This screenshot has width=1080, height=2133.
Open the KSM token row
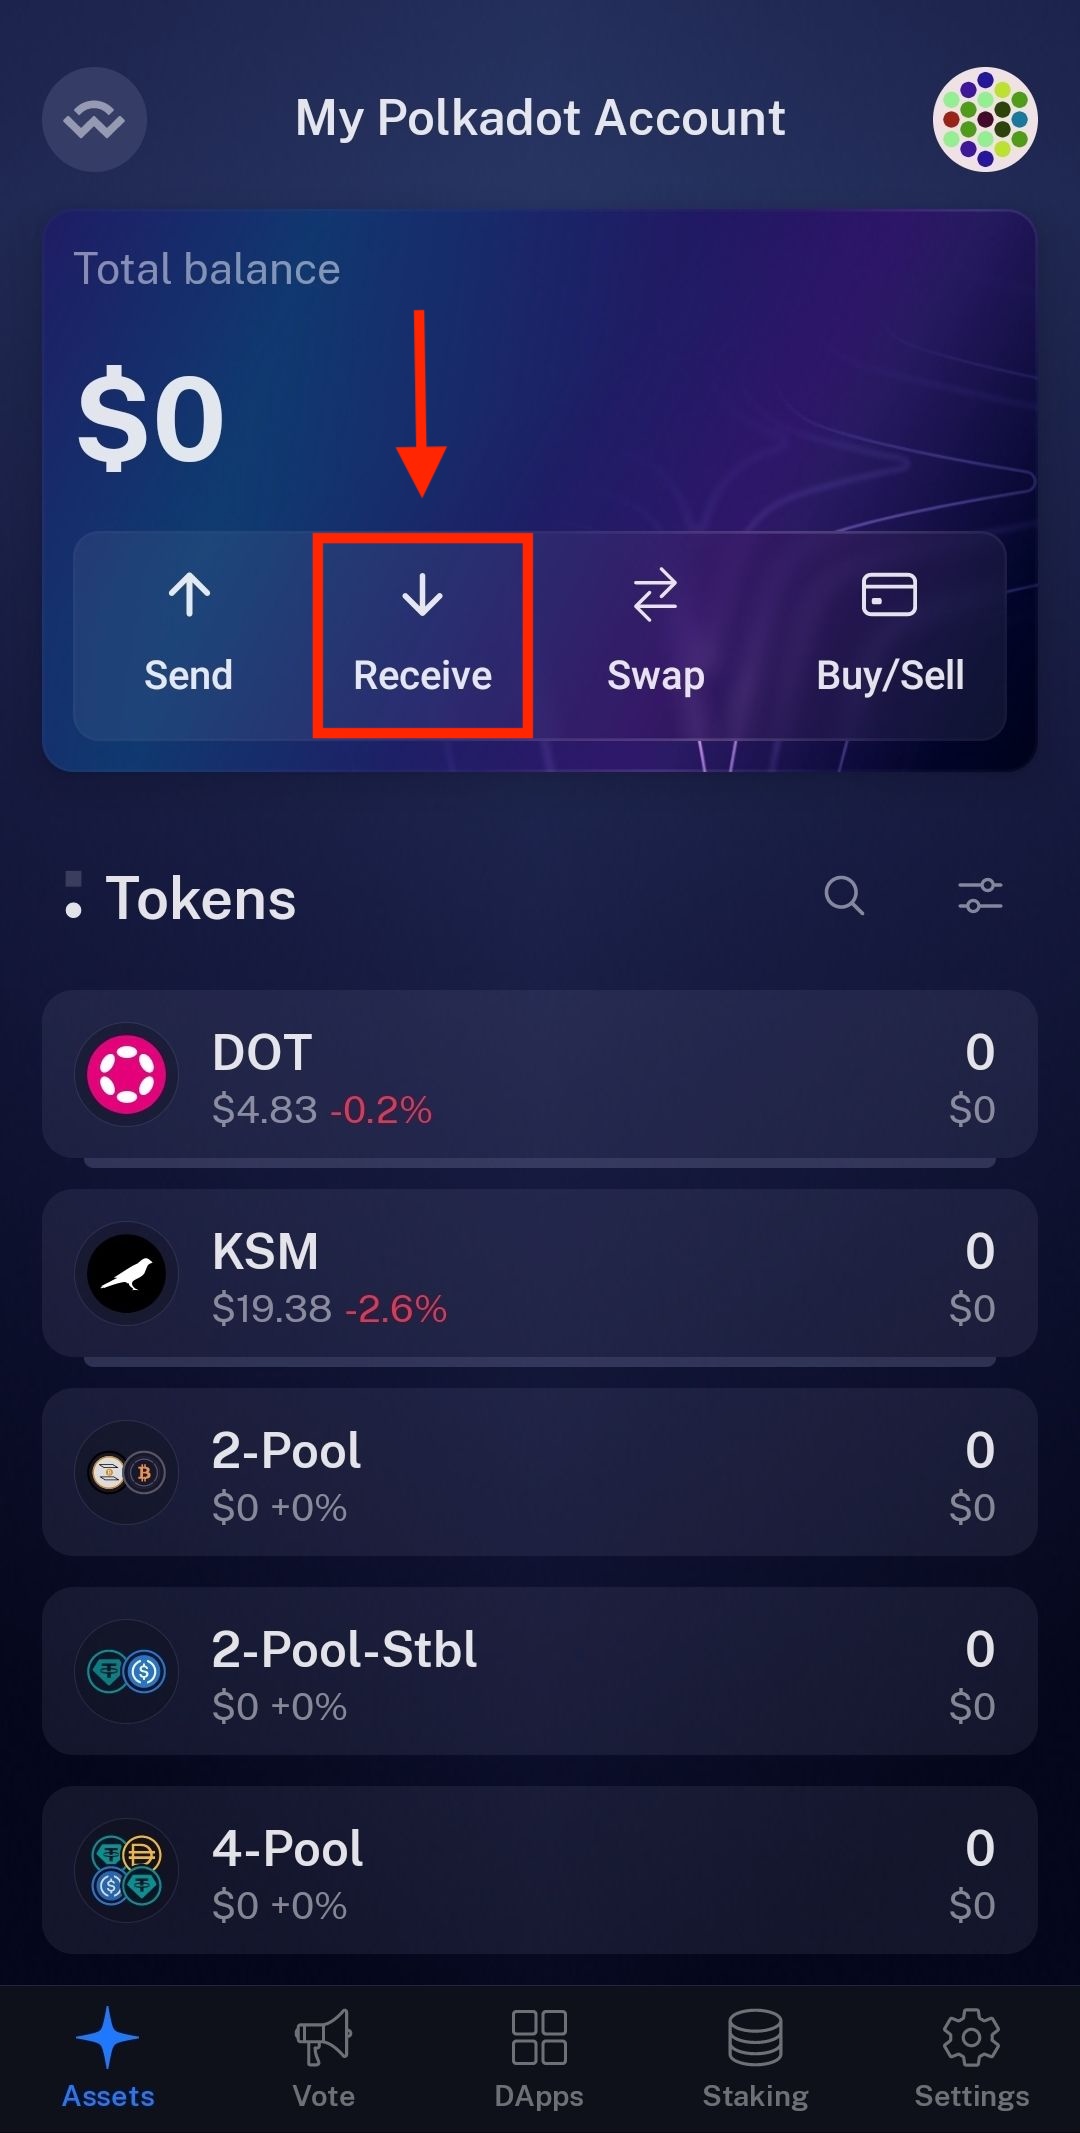pos(540,1274)
